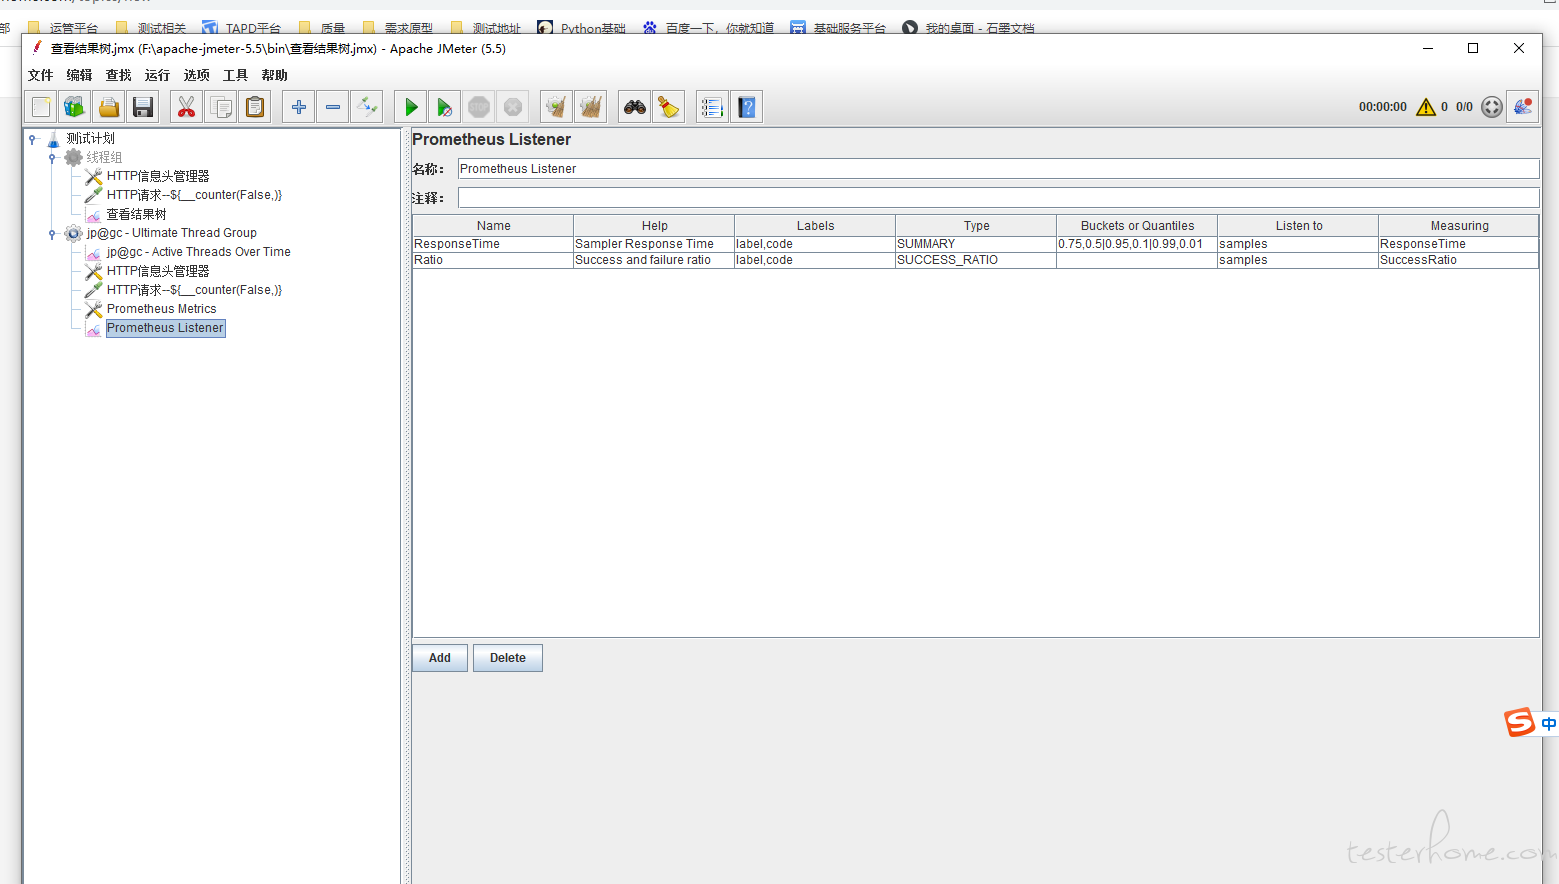This screenshot has height=884, width=1559.
Task: Click the Clear broom icon
Action: point(557,107)
